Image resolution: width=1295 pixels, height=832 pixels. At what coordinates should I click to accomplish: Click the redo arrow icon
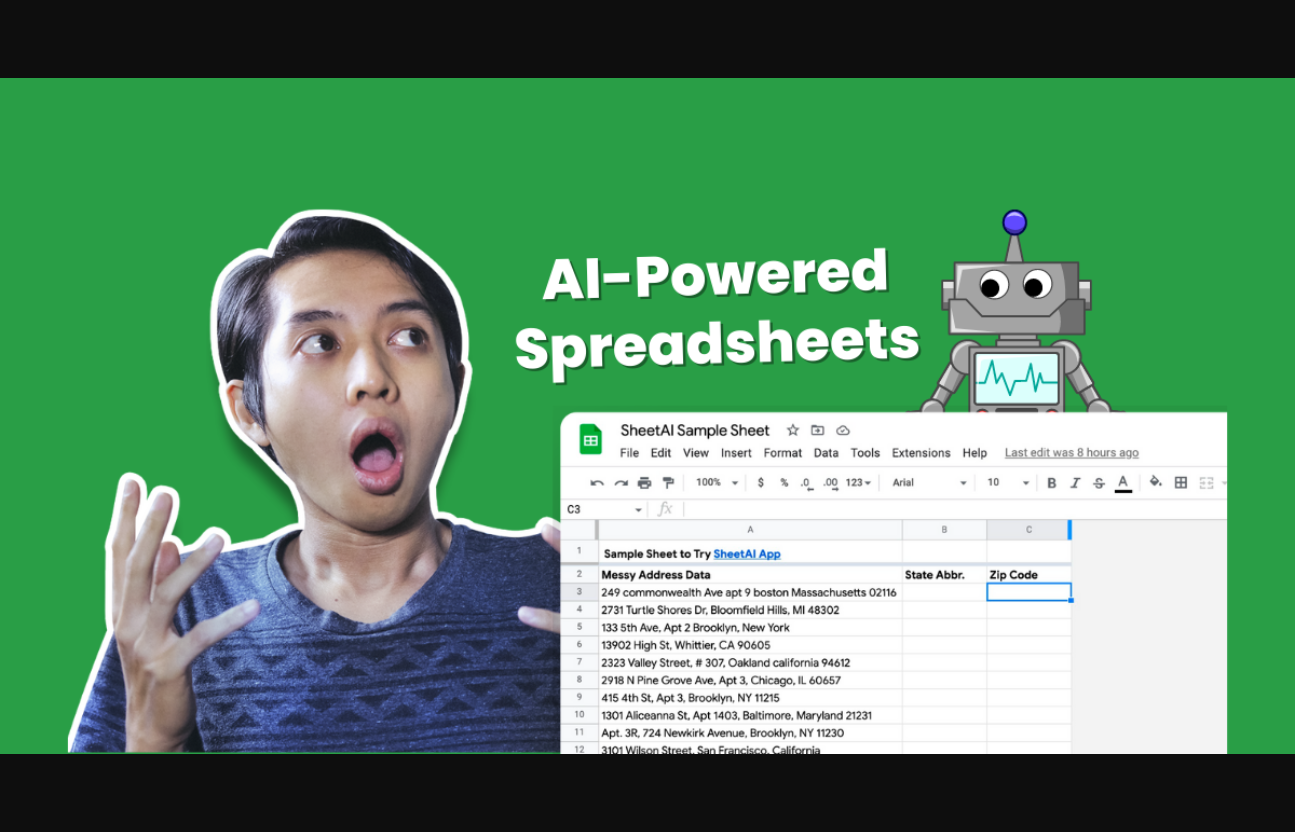(621, 483)
